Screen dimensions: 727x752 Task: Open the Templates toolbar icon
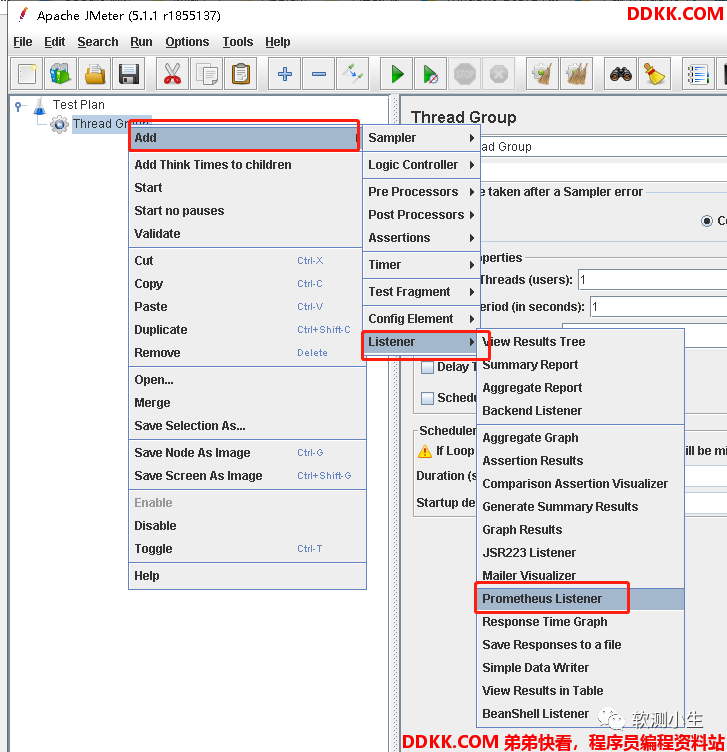coord(60,74)
